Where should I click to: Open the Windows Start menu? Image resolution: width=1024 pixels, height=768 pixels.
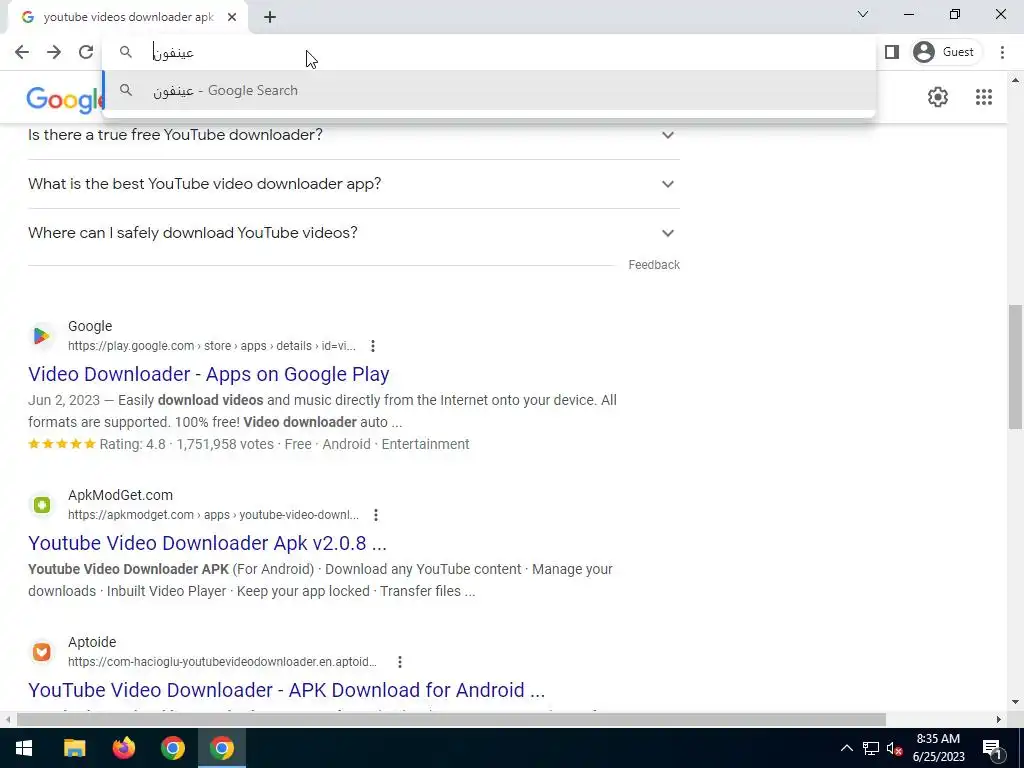click(x=24, y=748)
